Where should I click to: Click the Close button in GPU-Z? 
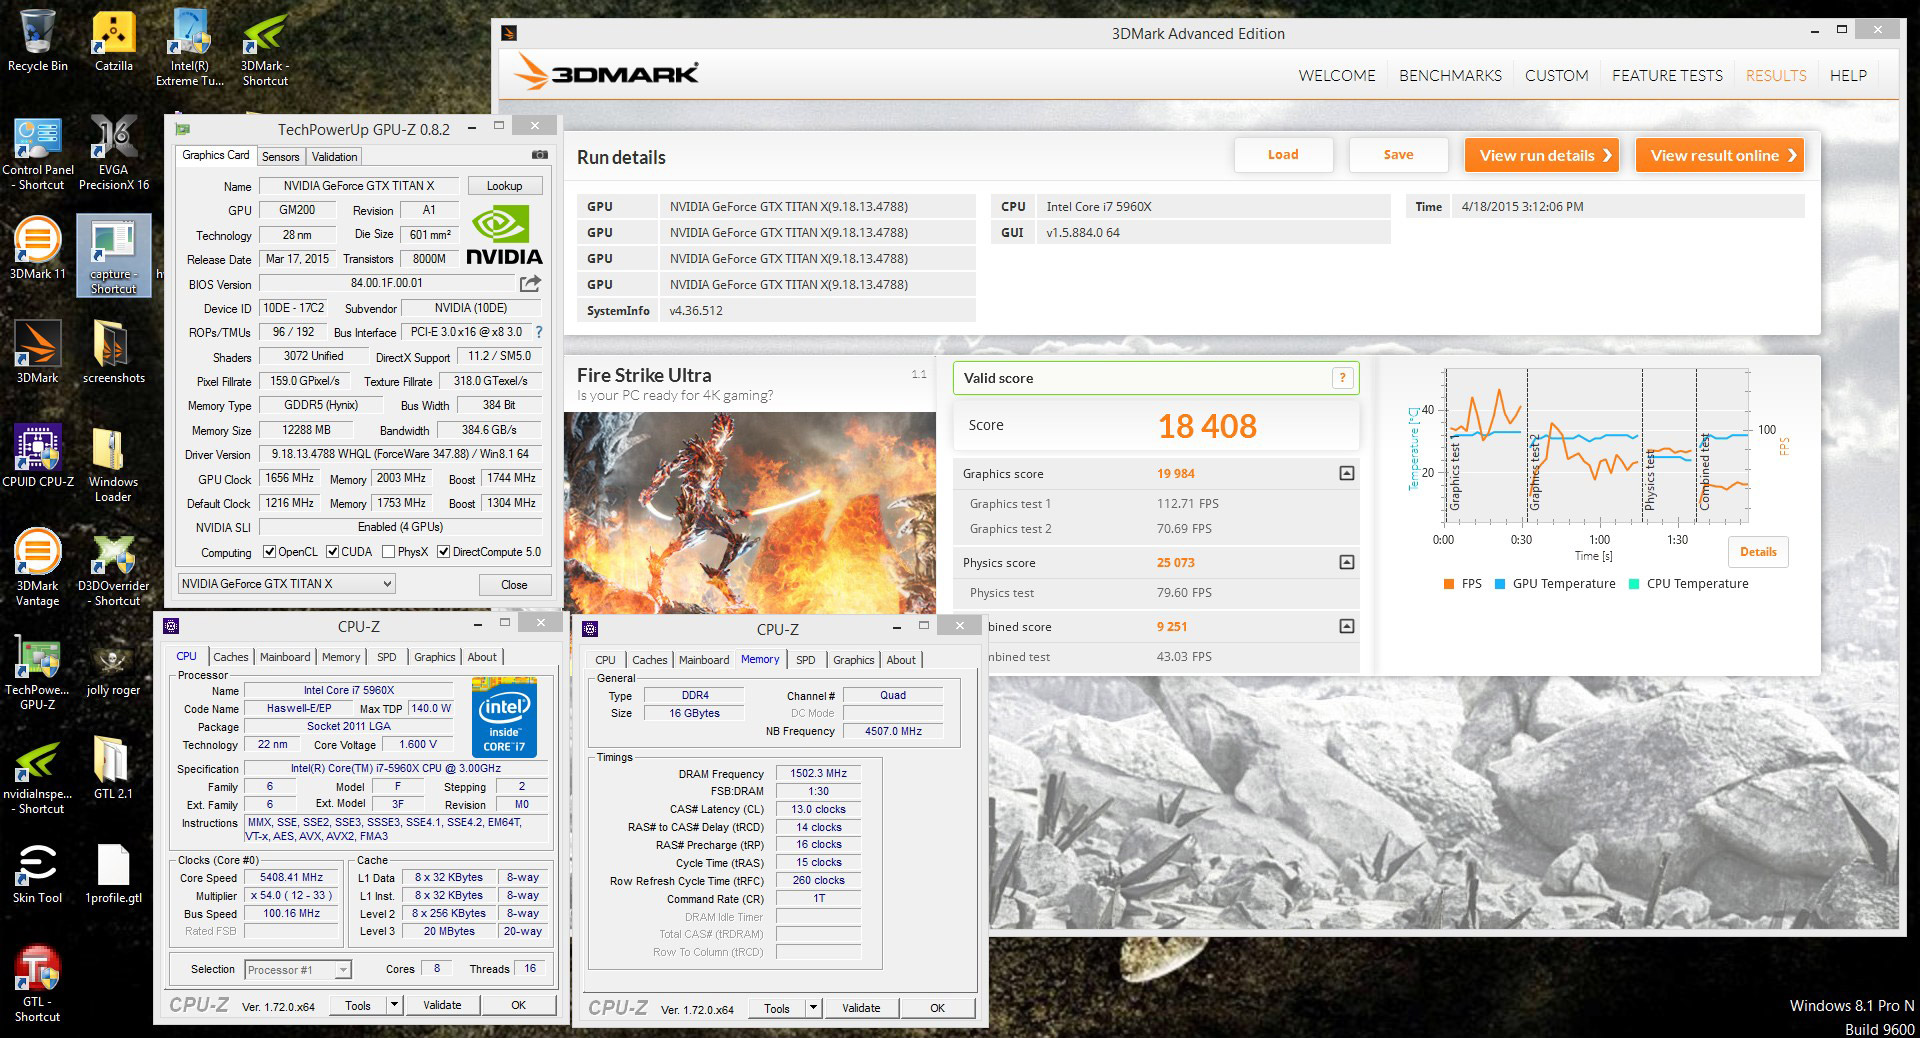(x=514, y=585)
